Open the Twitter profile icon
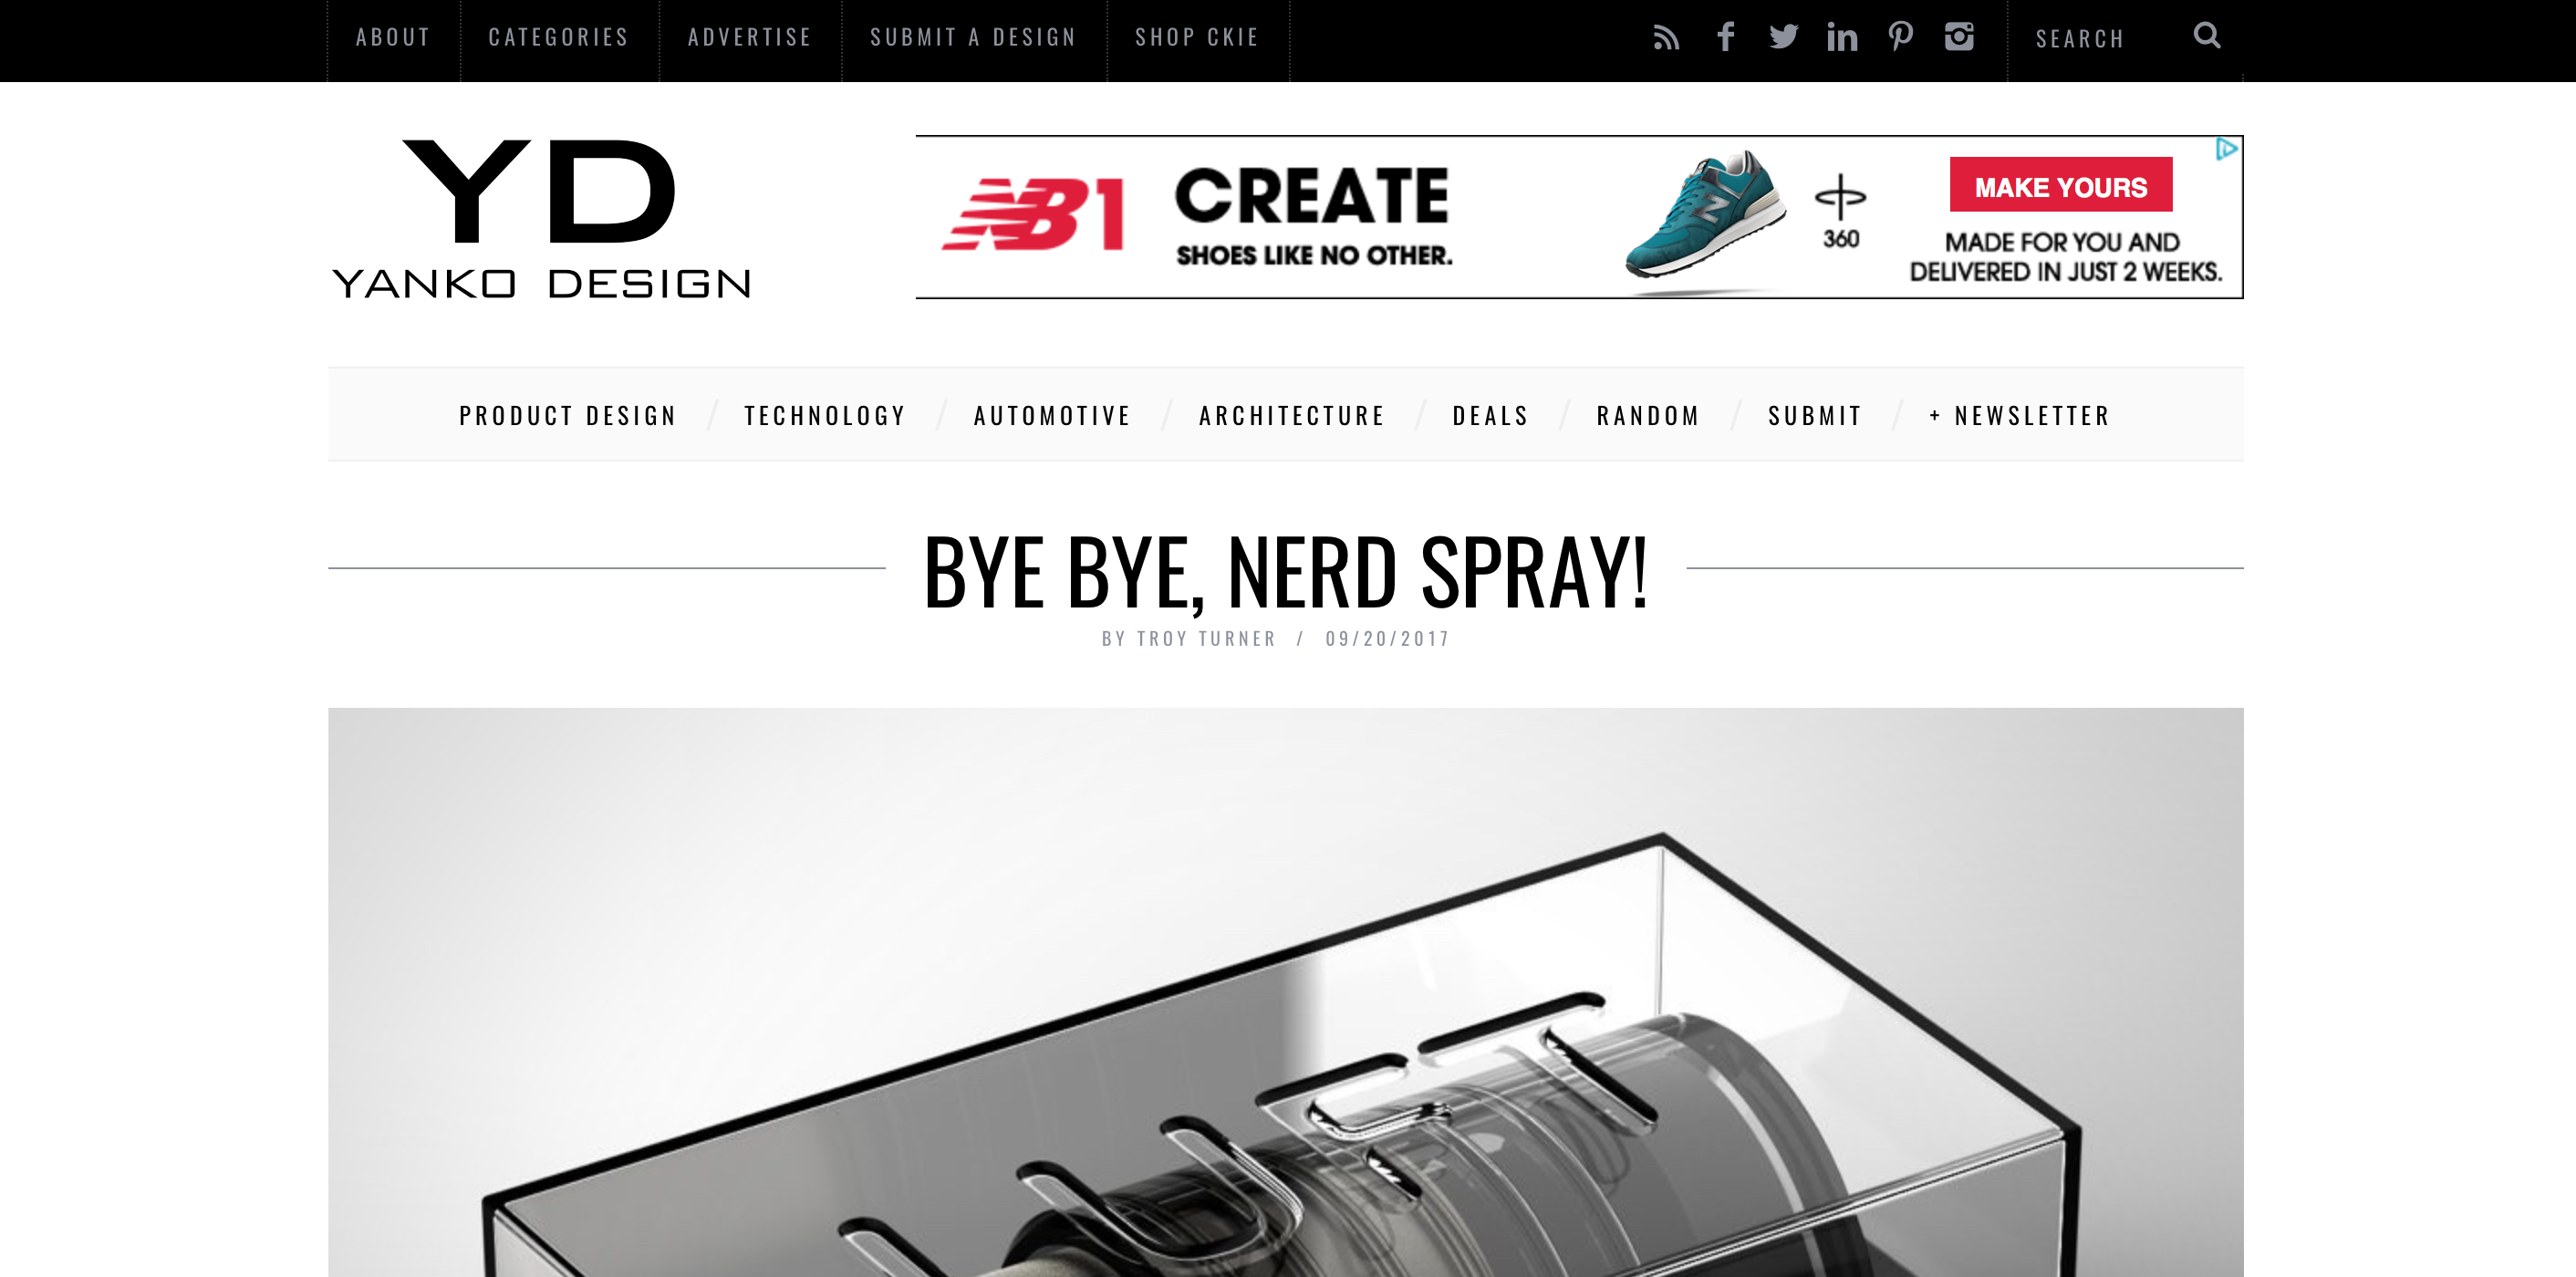This screenshot has width=2576, height=1277. coord(1783,37)
